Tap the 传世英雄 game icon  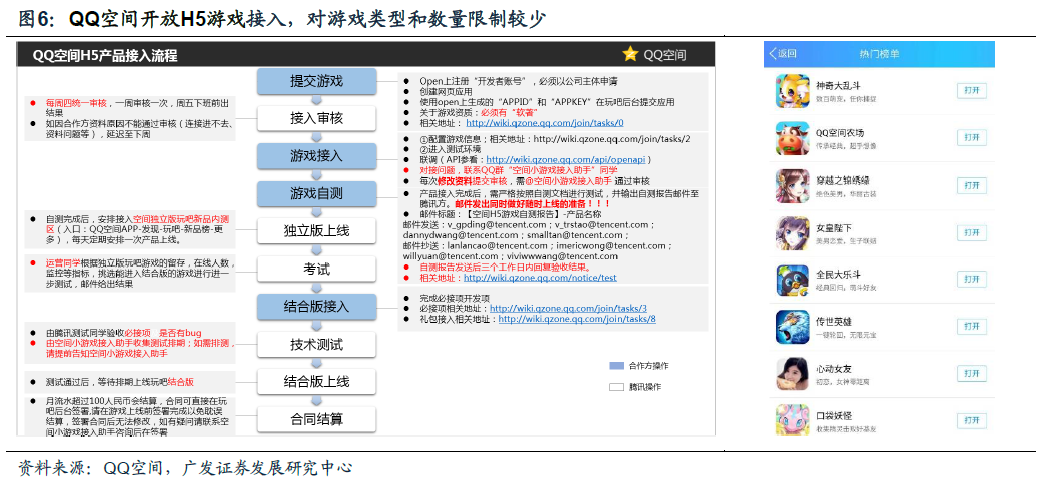click(x=792, y=327)
